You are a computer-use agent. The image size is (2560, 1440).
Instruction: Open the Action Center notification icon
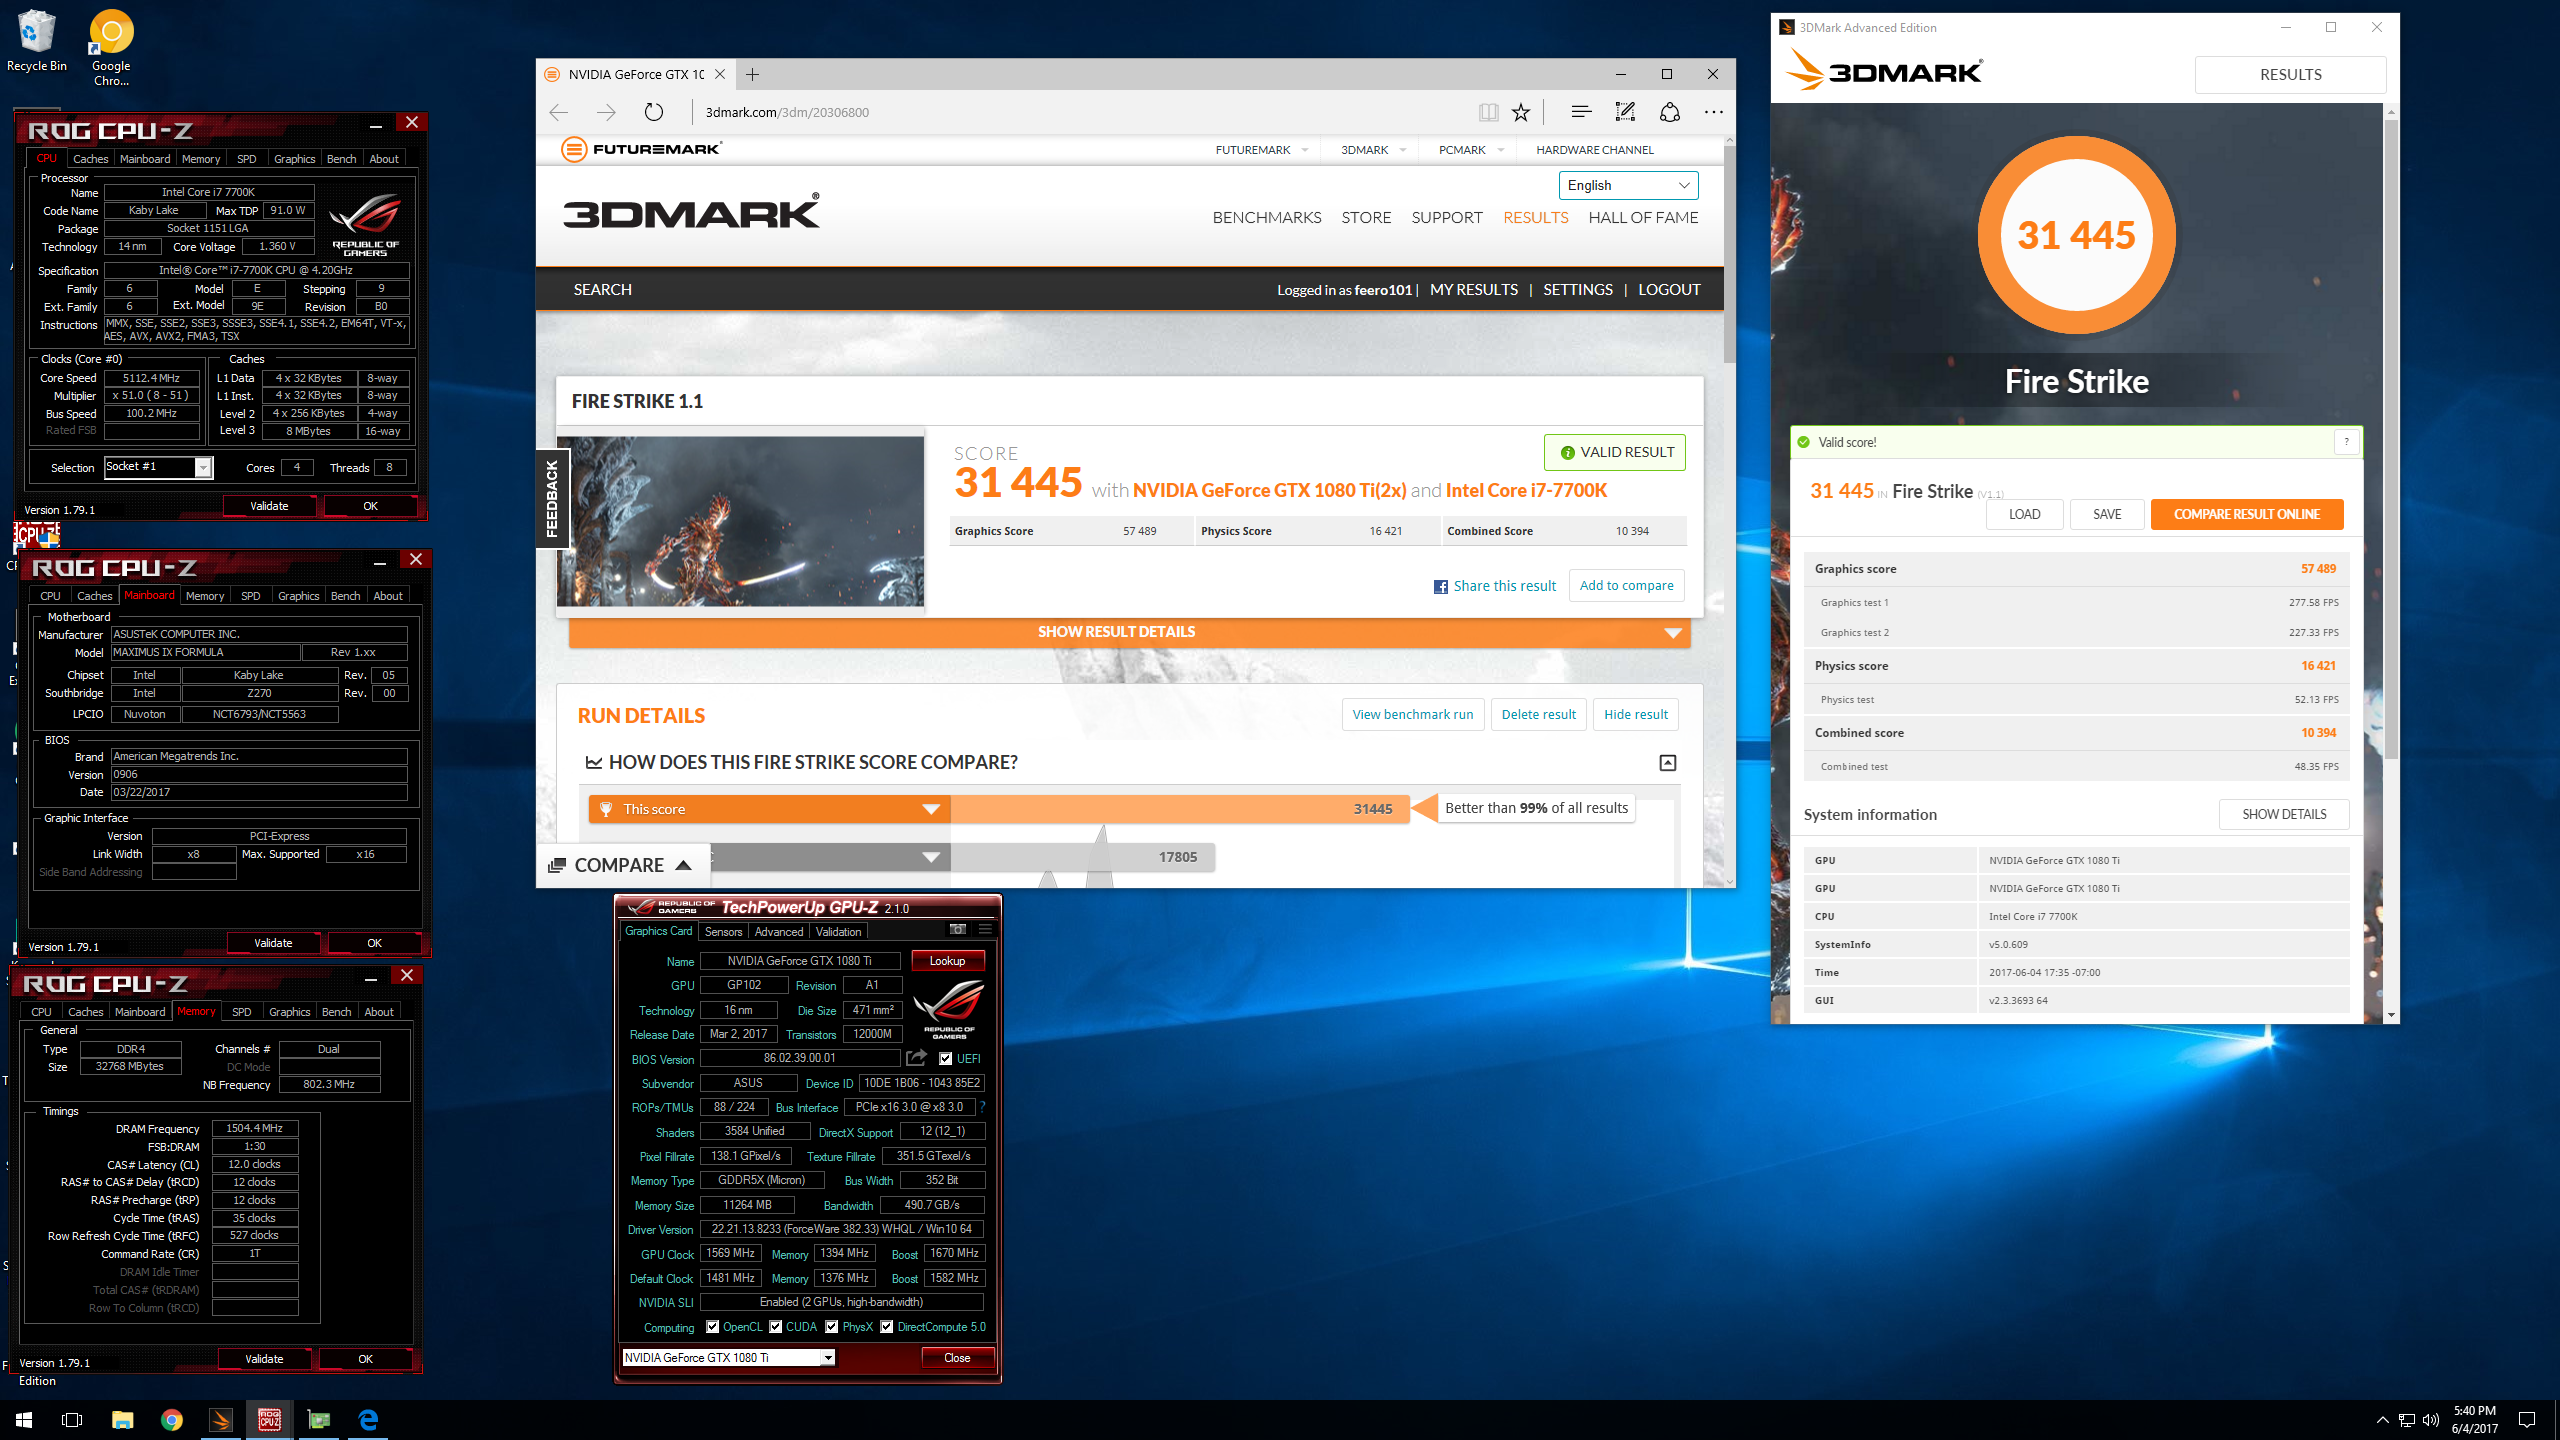(x=2527, y=1420)
